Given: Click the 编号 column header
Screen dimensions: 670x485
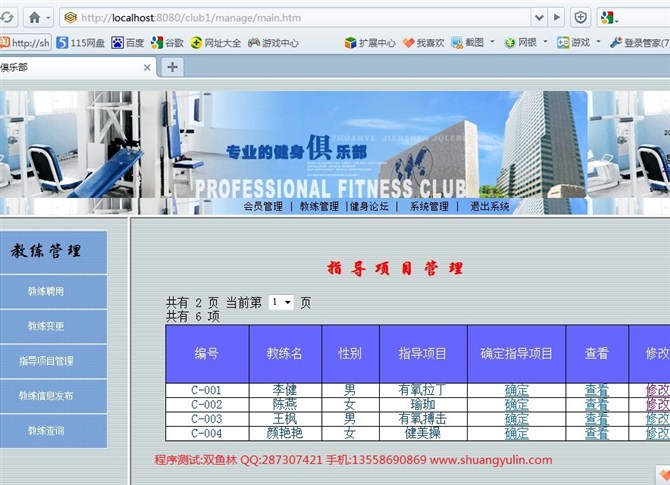Looking at the screenshot, I should (x=207, y=354).
